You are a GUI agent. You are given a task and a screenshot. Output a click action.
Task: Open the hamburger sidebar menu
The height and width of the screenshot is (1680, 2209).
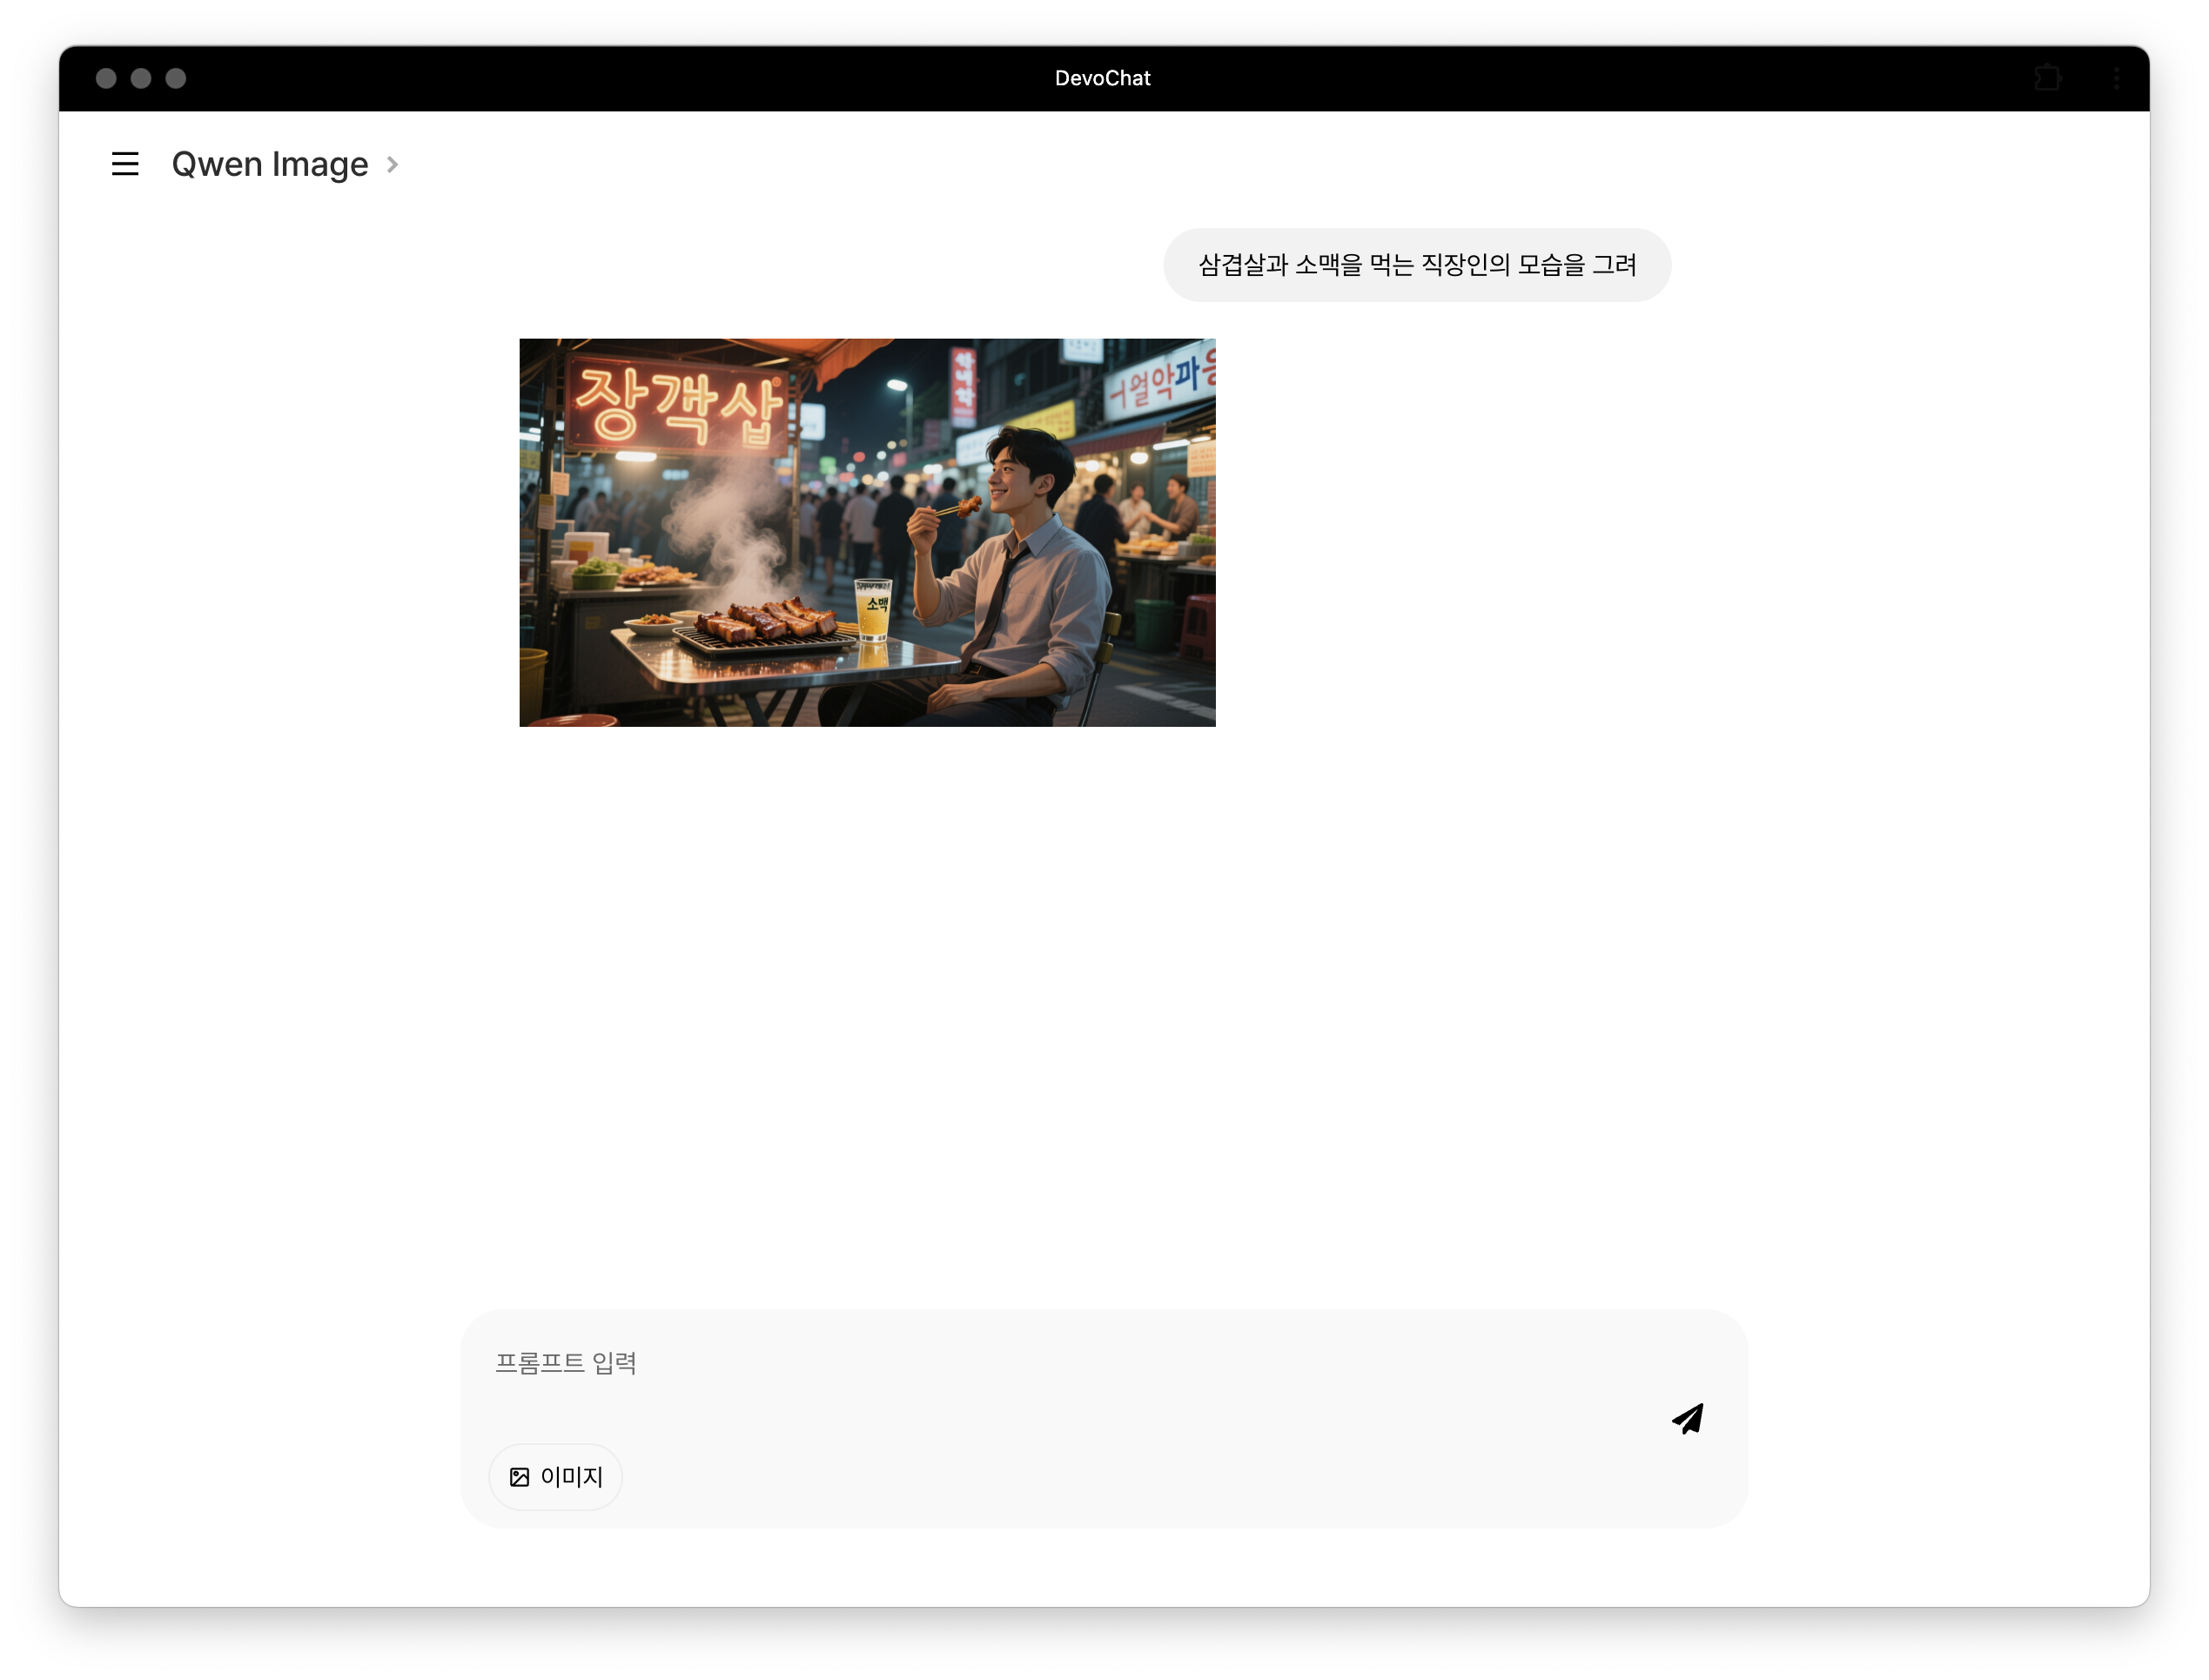pos(125,164)
